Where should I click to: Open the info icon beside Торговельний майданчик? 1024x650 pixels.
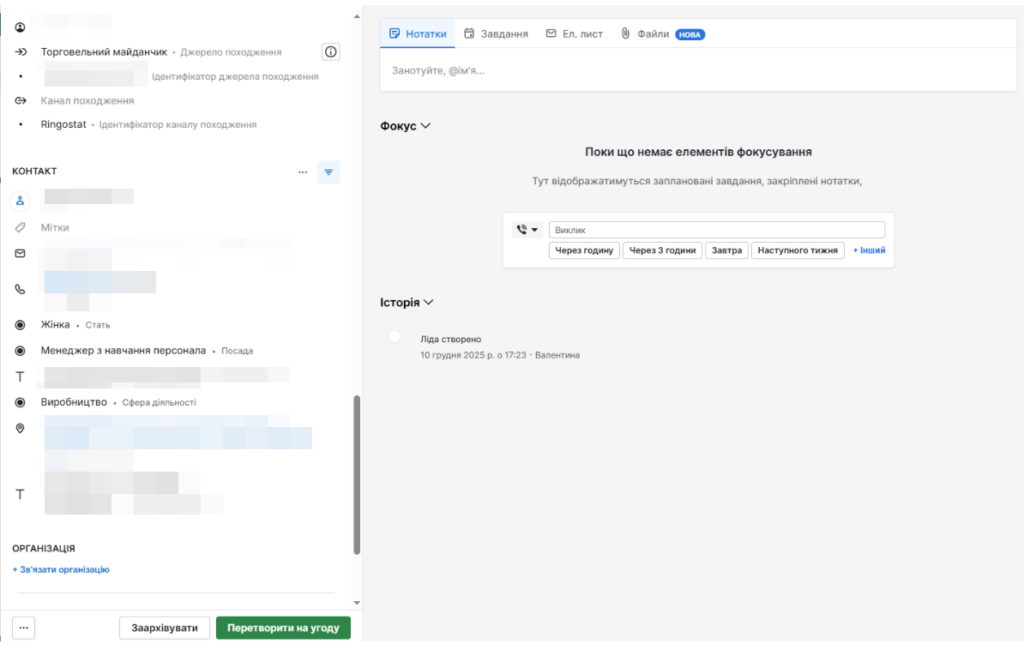click(331, 51)
